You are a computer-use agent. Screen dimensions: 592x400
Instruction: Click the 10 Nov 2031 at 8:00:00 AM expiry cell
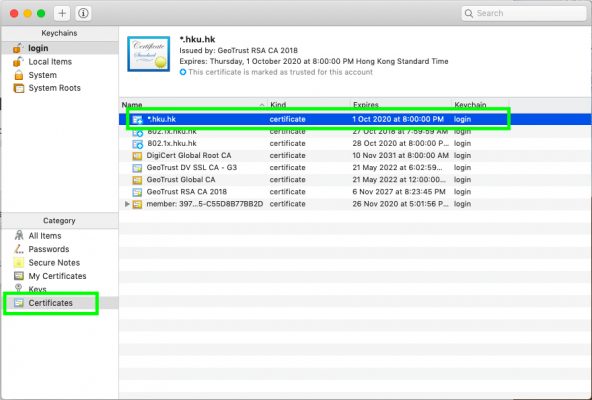coord(401,155)
